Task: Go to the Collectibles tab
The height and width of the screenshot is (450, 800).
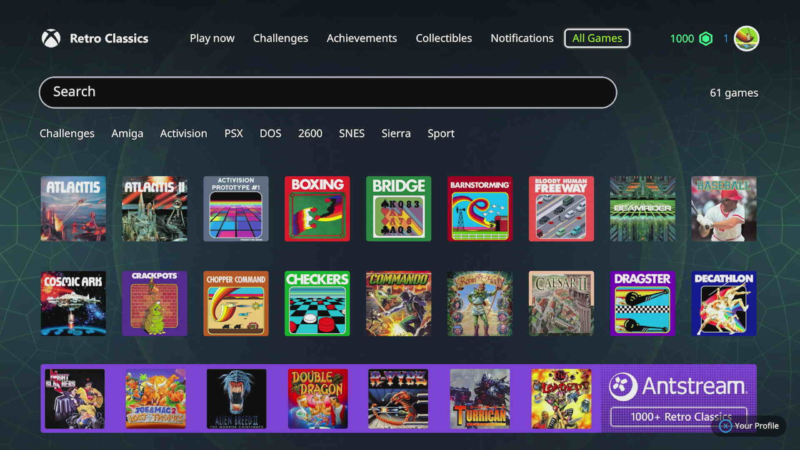Action: tap(444, 38)
